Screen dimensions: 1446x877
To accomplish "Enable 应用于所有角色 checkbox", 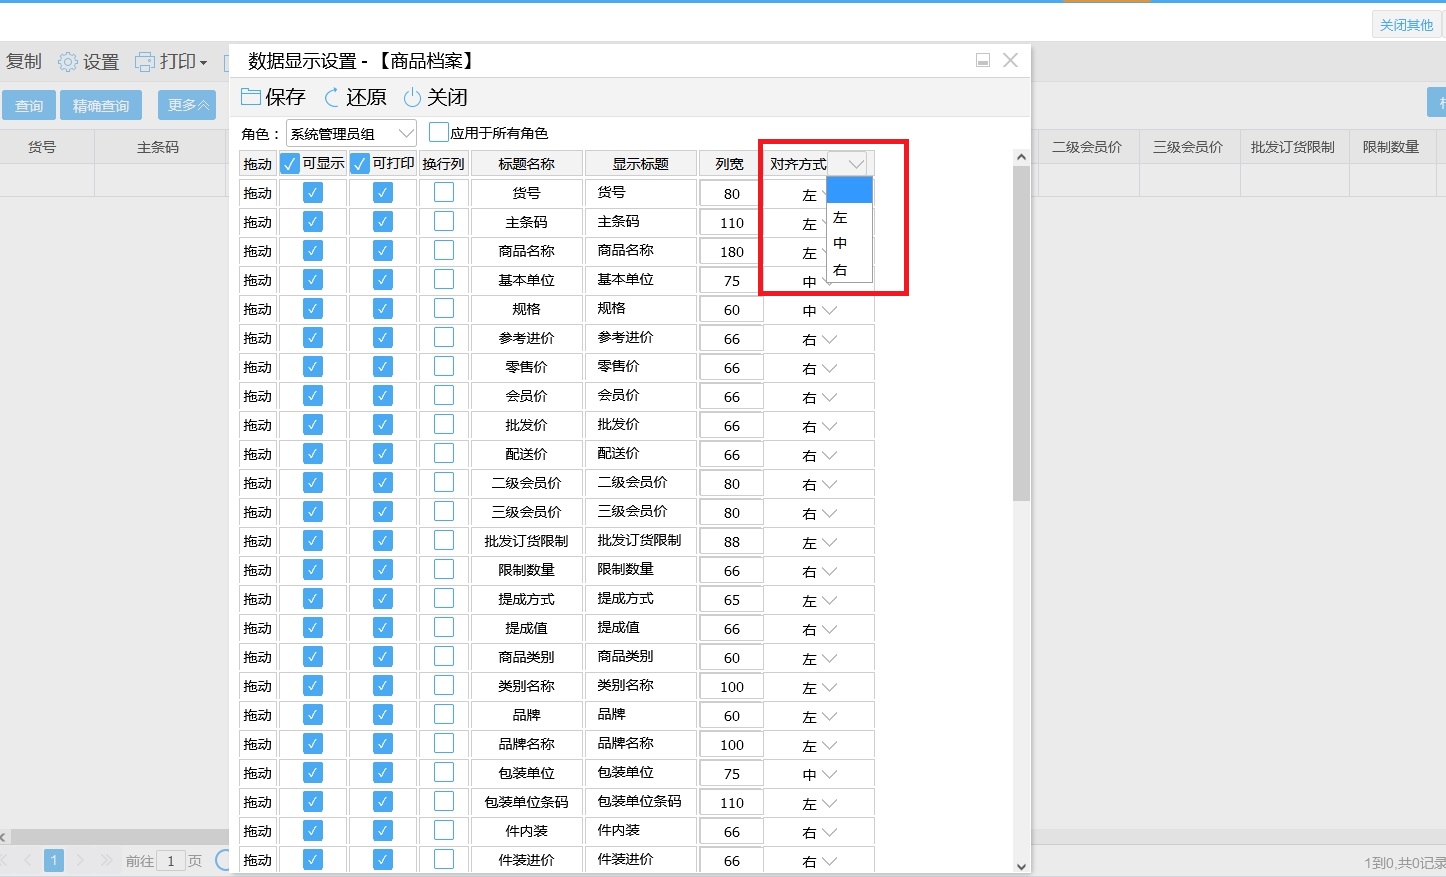I will click(x=438, y=132).
